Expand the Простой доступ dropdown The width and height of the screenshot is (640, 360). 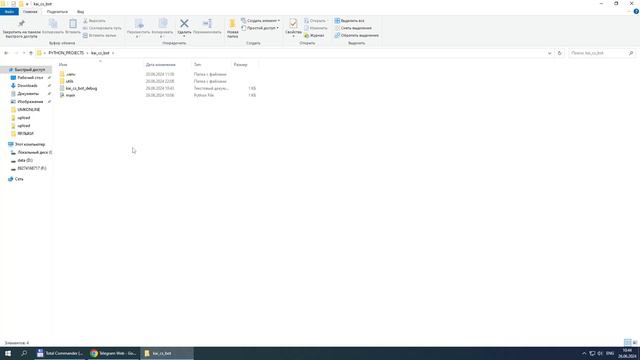(x=260, y=28)
